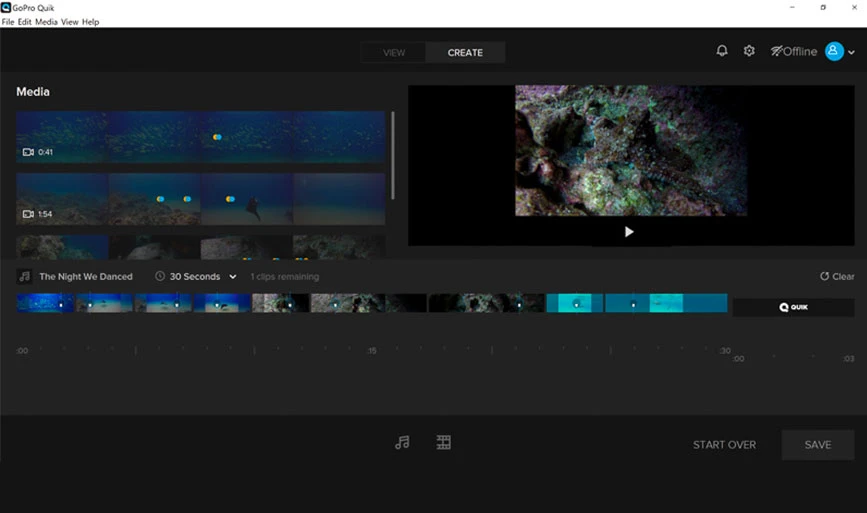This screenshot has height=513, width=867.
Task: Click the START OVER button
Action: pyautogui.click(x=724, y=445)
